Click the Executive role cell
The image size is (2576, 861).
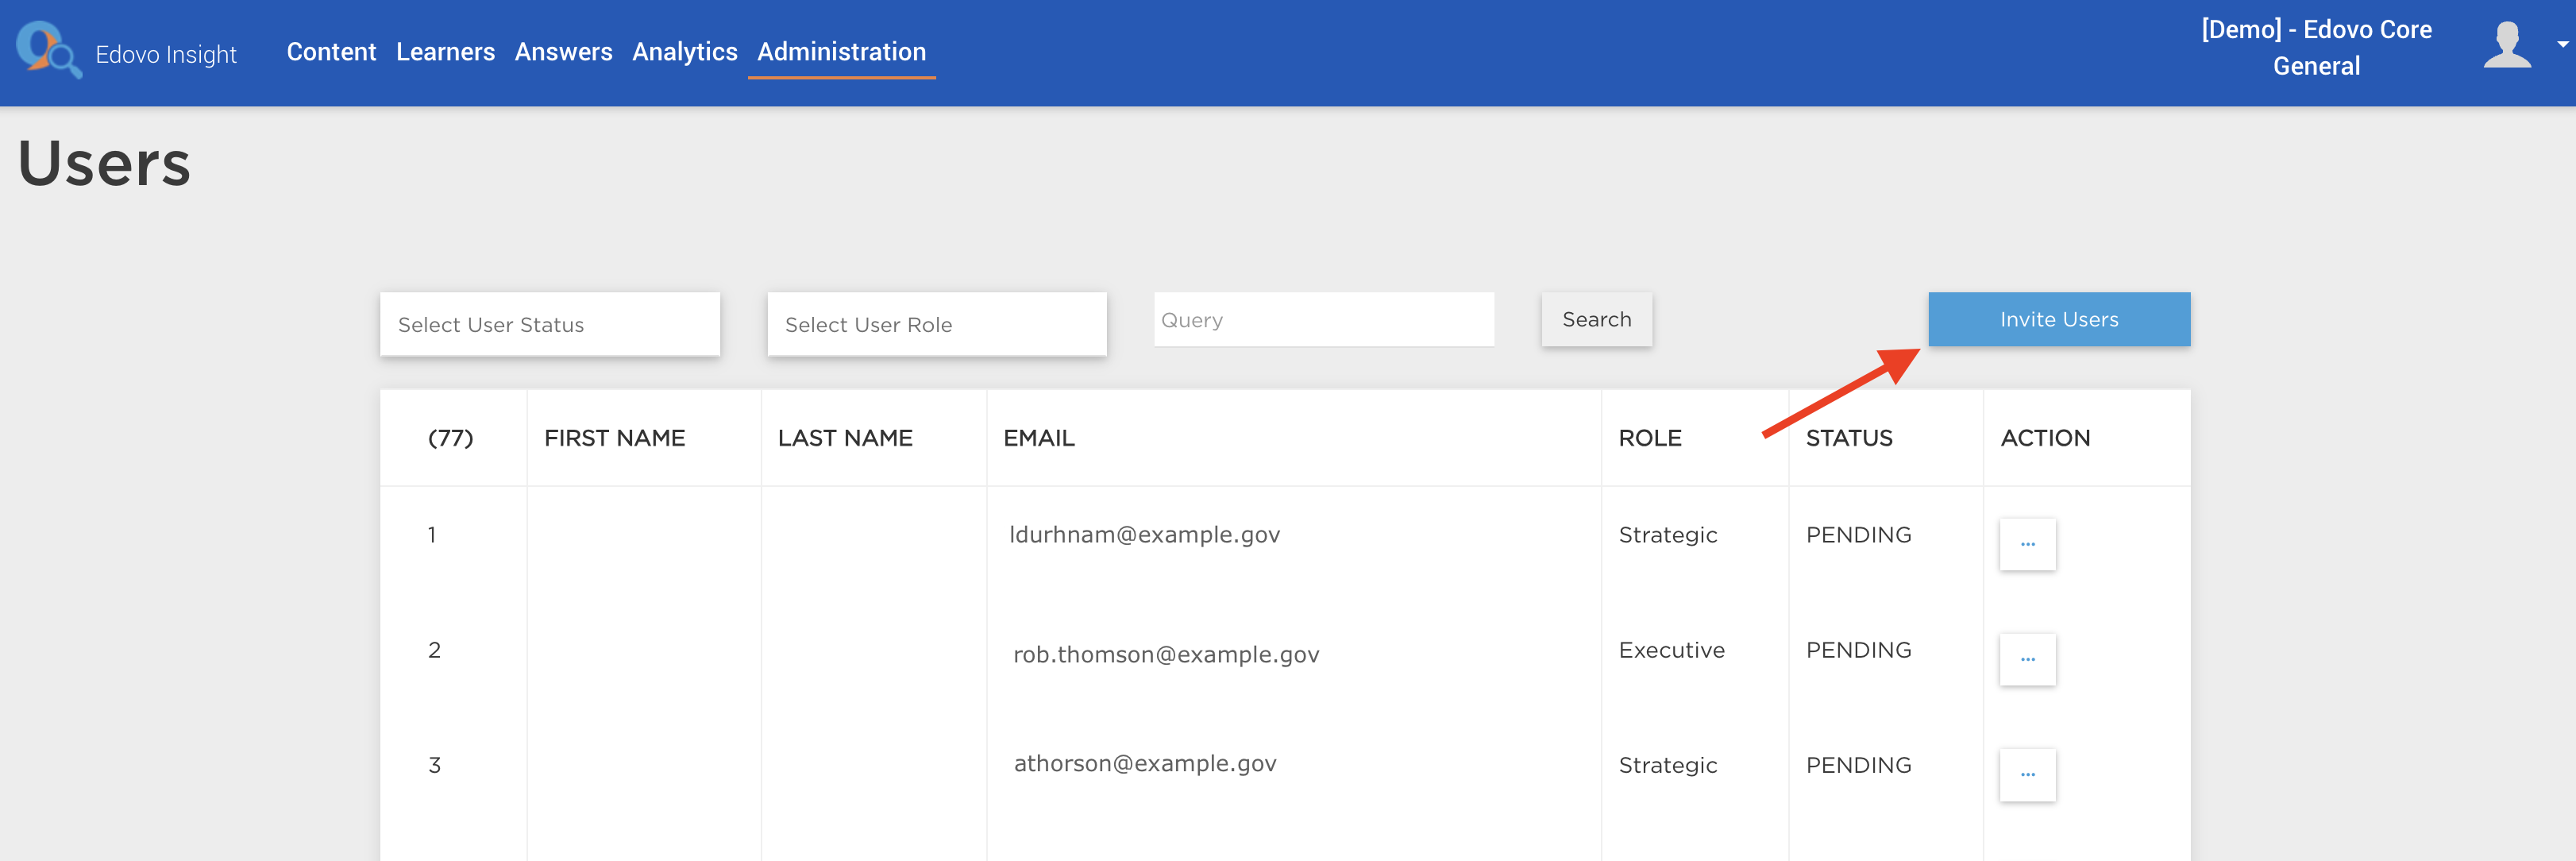pos(1671,650)
